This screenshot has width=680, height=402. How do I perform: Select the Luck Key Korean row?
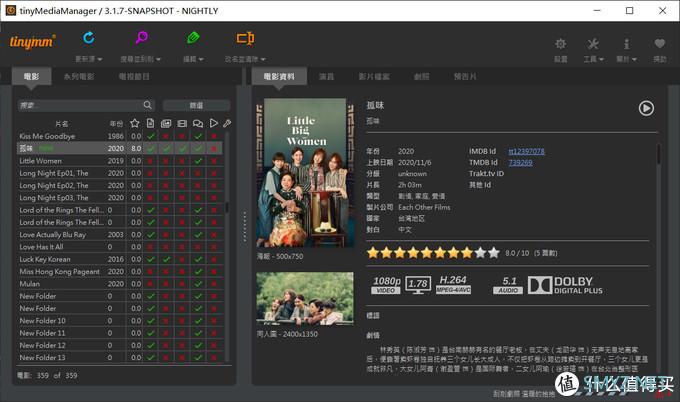(x=120, y=259)
